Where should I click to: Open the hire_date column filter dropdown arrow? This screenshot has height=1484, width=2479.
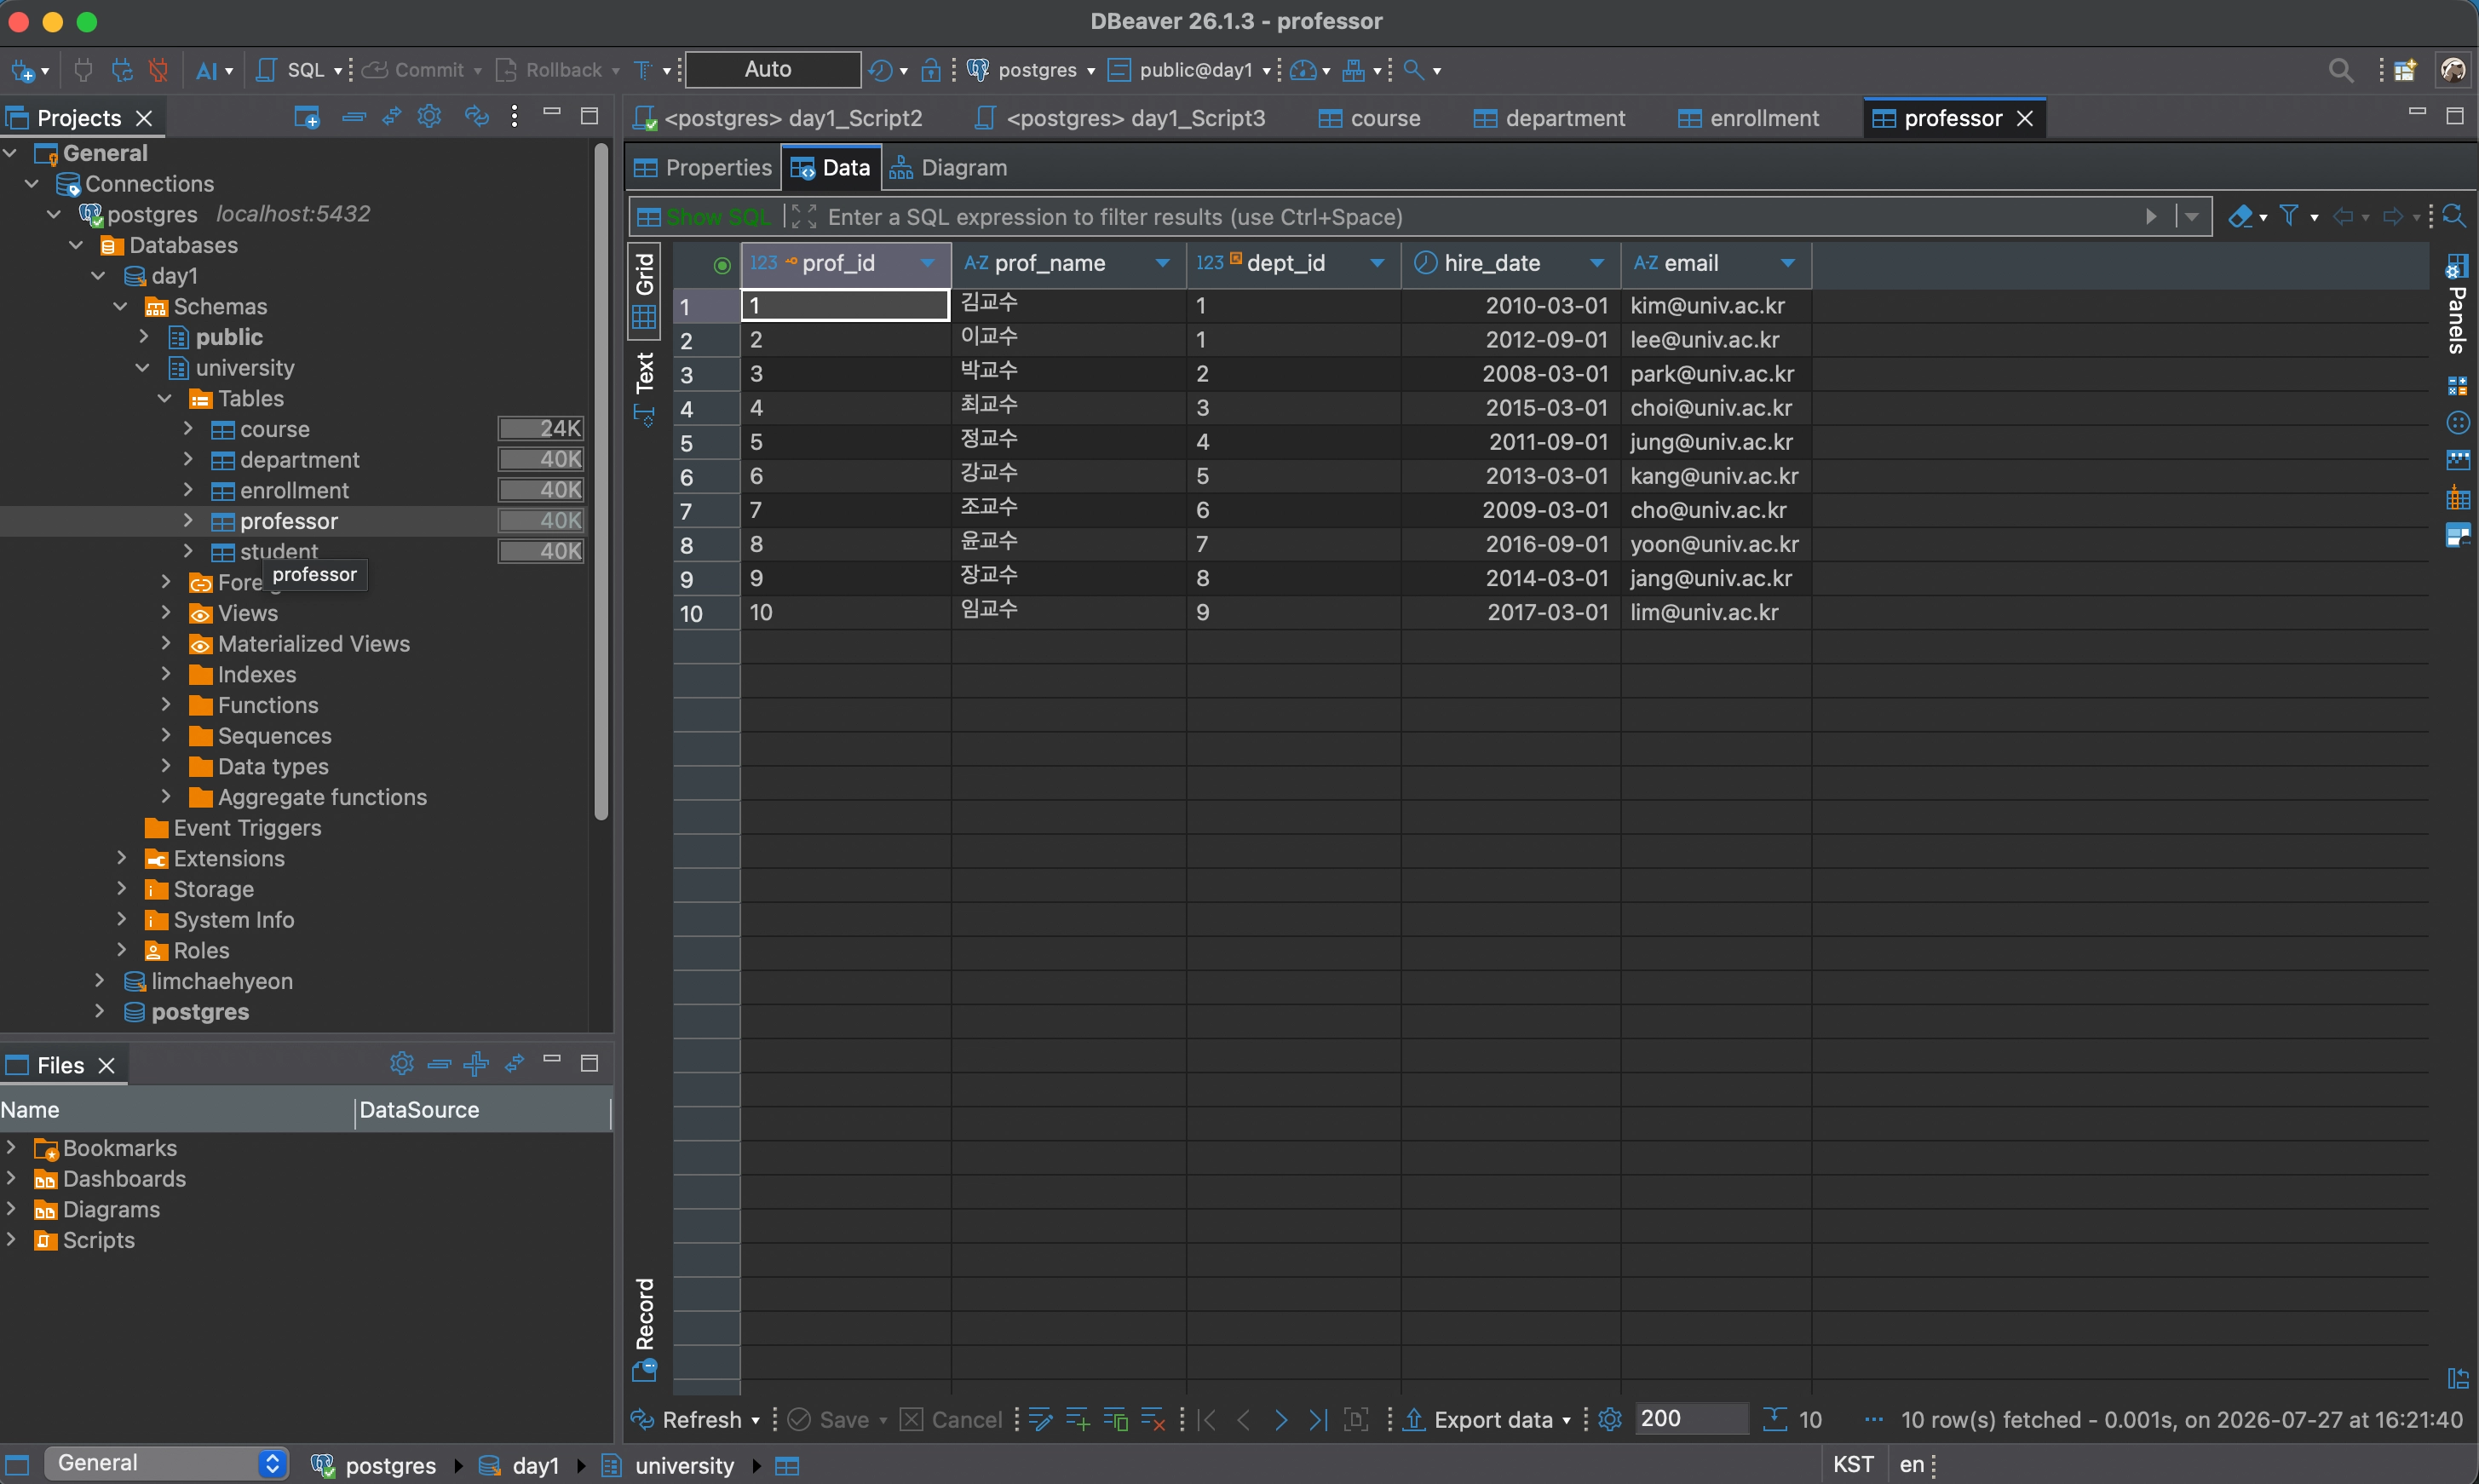pos(1597,263)
